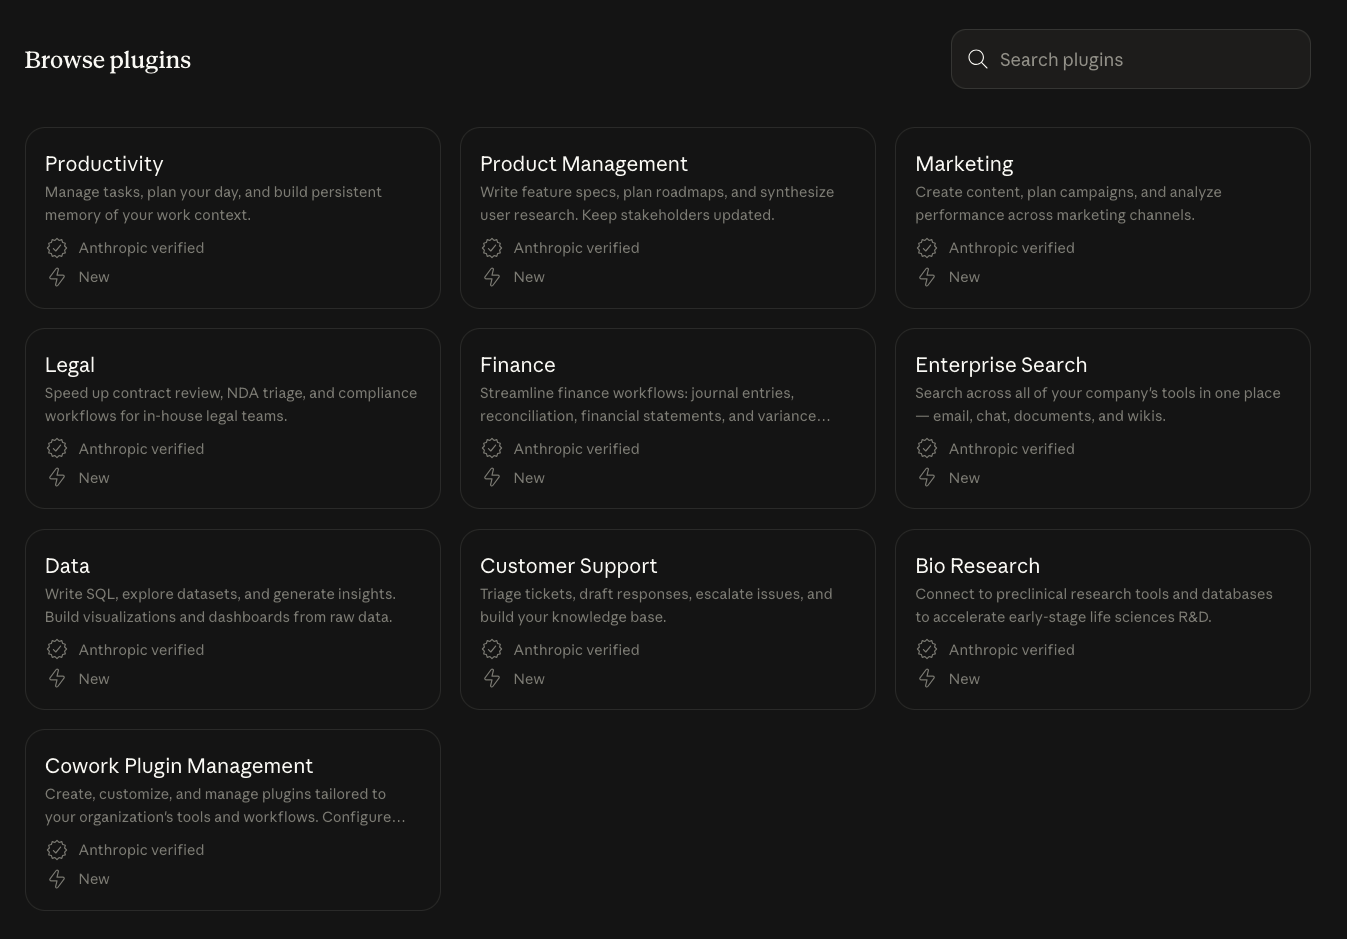Open the Enterprise Search plugin title
This screenshot has width=1347, height=939.
tap(1000, 365)
